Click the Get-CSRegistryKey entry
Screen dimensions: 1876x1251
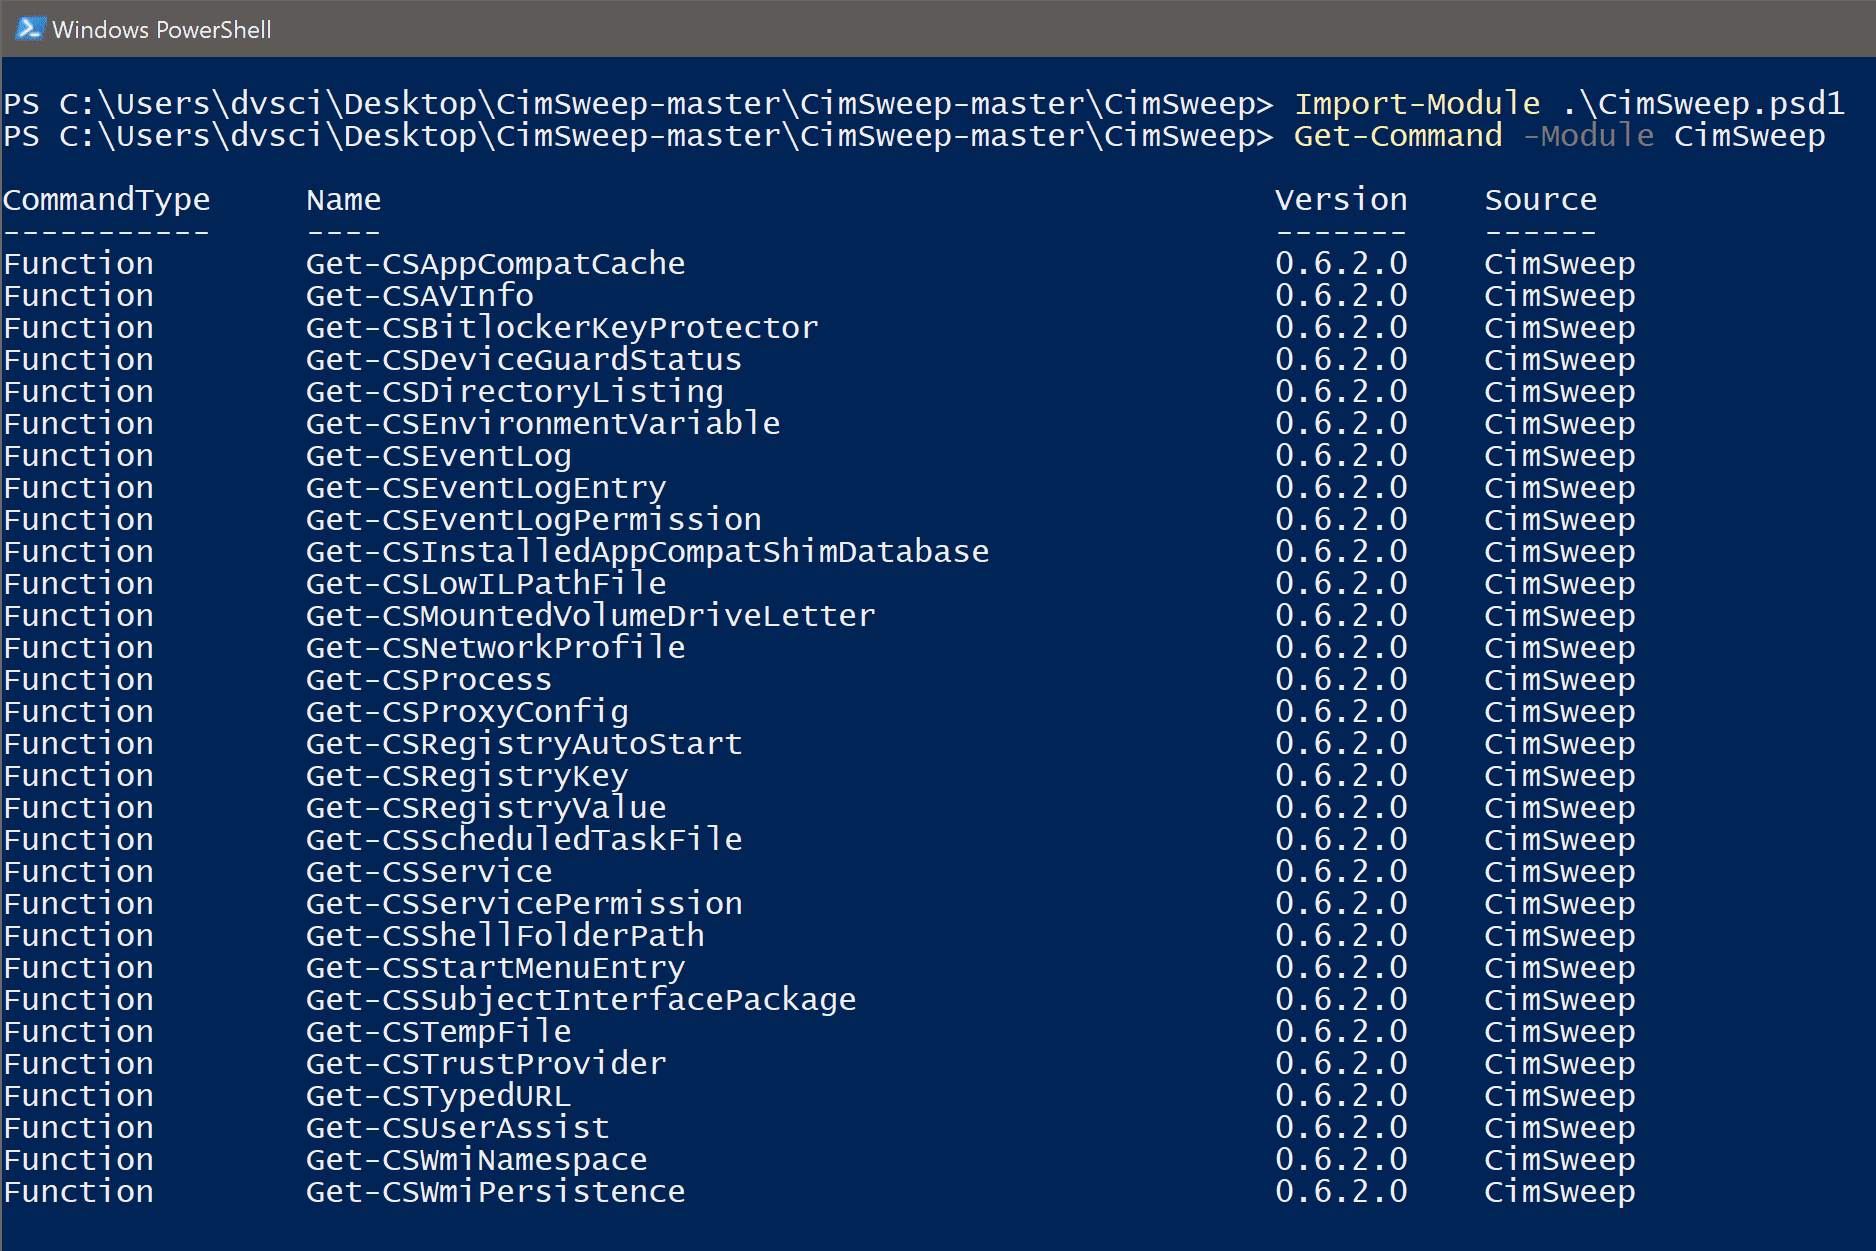pyautogui.click(x=467, y=776)
